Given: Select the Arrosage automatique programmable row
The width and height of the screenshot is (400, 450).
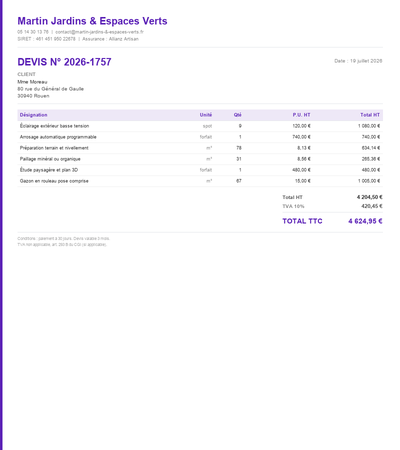Looking at the screenshot, I should [x=200, y=137].
